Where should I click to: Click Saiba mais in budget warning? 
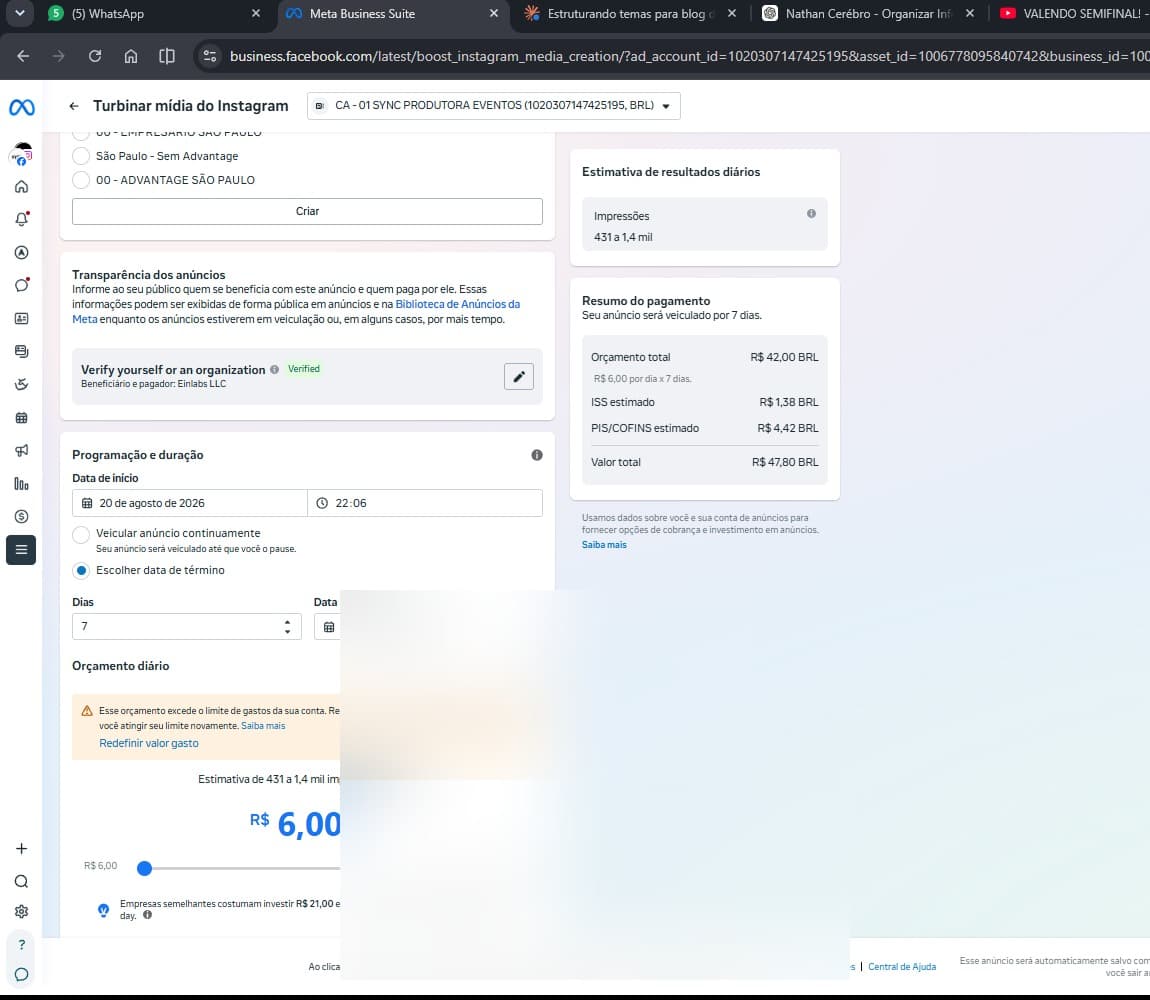point(263,726)
